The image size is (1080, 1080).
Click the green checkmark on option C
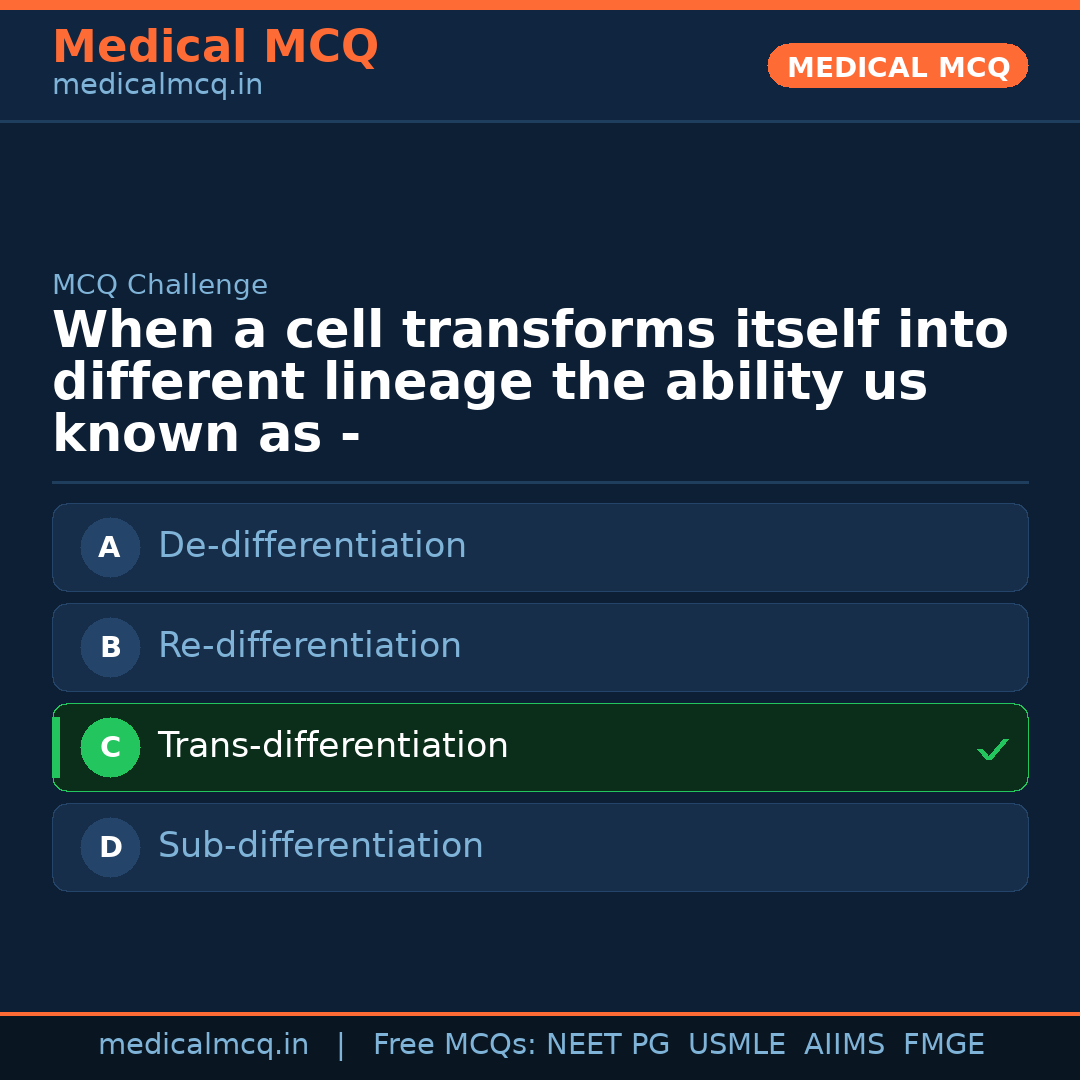click(x=992, y=749)
